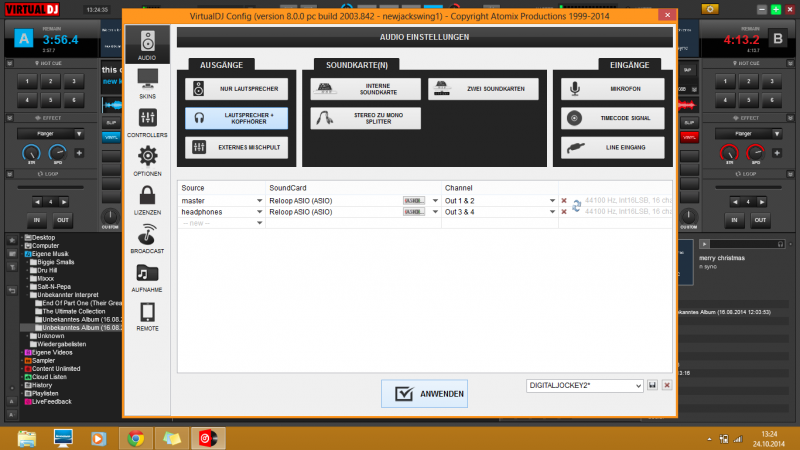Open the -- new -- source dropdown
800x450 pixels.
[x=259, y=223]
